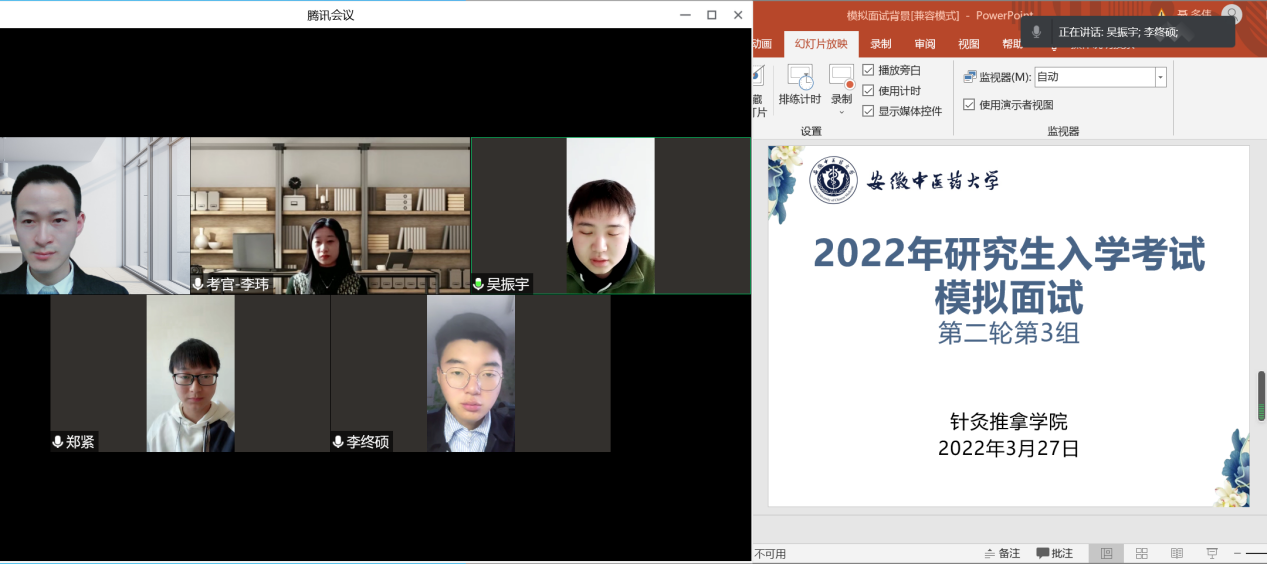Start slideshow from status bar icon
This screenshot has width=1267, height=564.
pyautogui.click(x=1212, y=553)
